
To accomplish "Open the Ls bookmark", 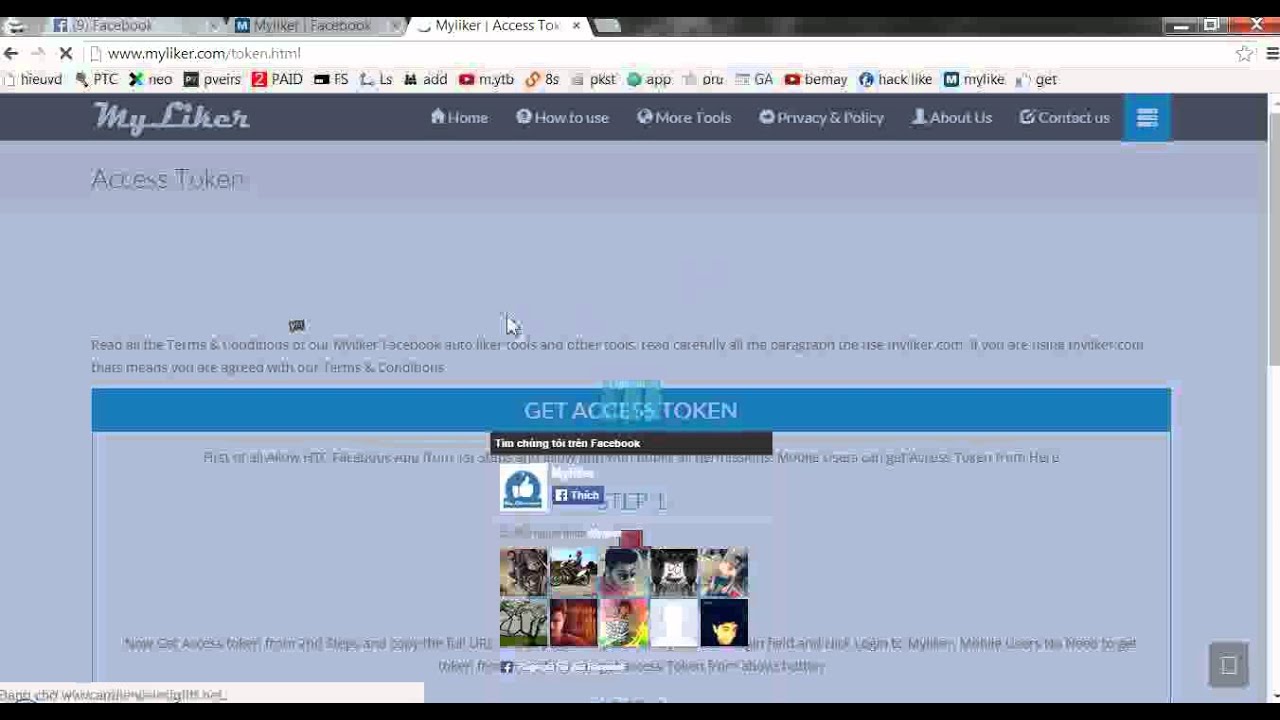I will 376,79.
